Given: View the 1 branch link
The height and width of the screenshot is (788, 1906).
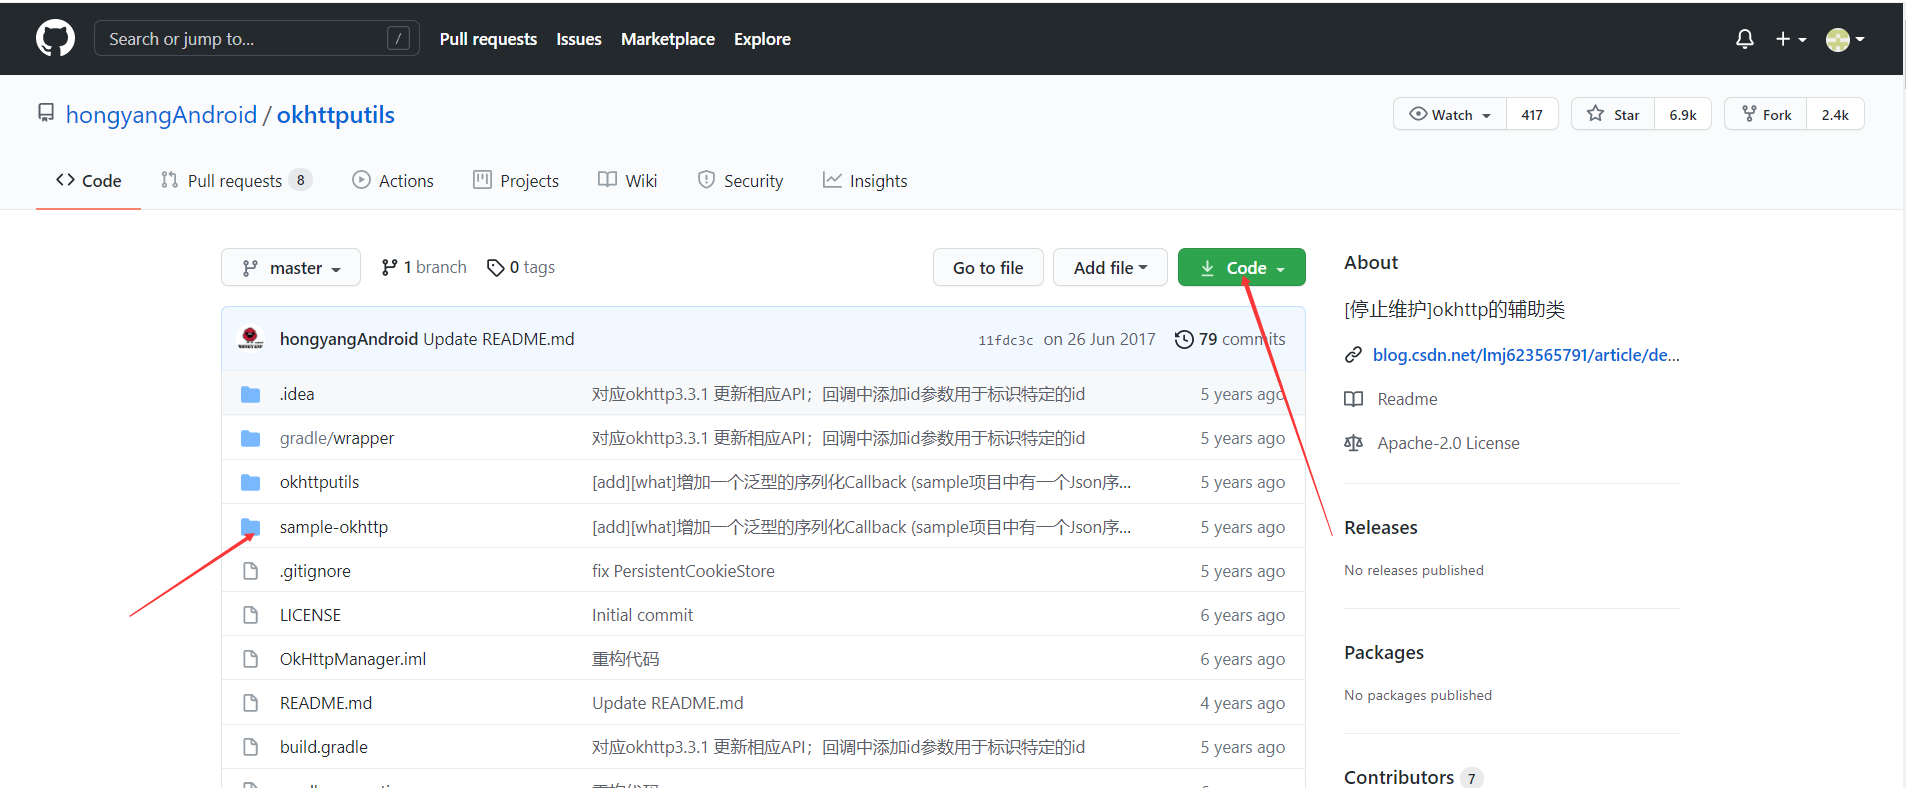Looking at the screenshot, I should point(424,267).
